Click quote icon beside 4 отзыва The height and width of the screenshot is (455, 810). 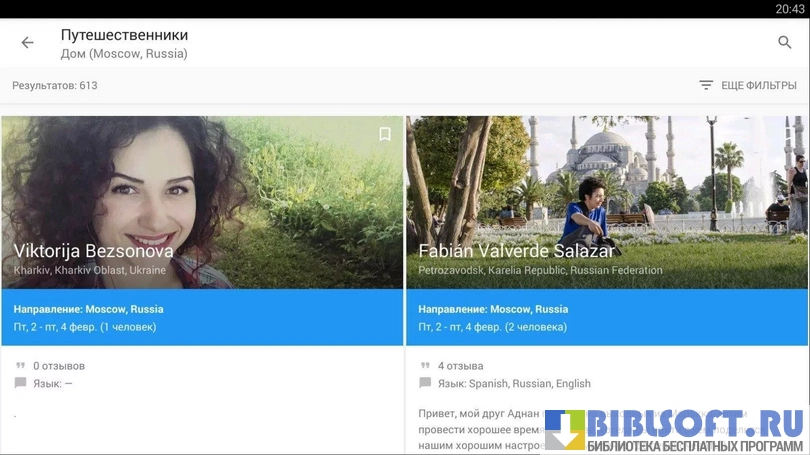(x=425, y=366)
